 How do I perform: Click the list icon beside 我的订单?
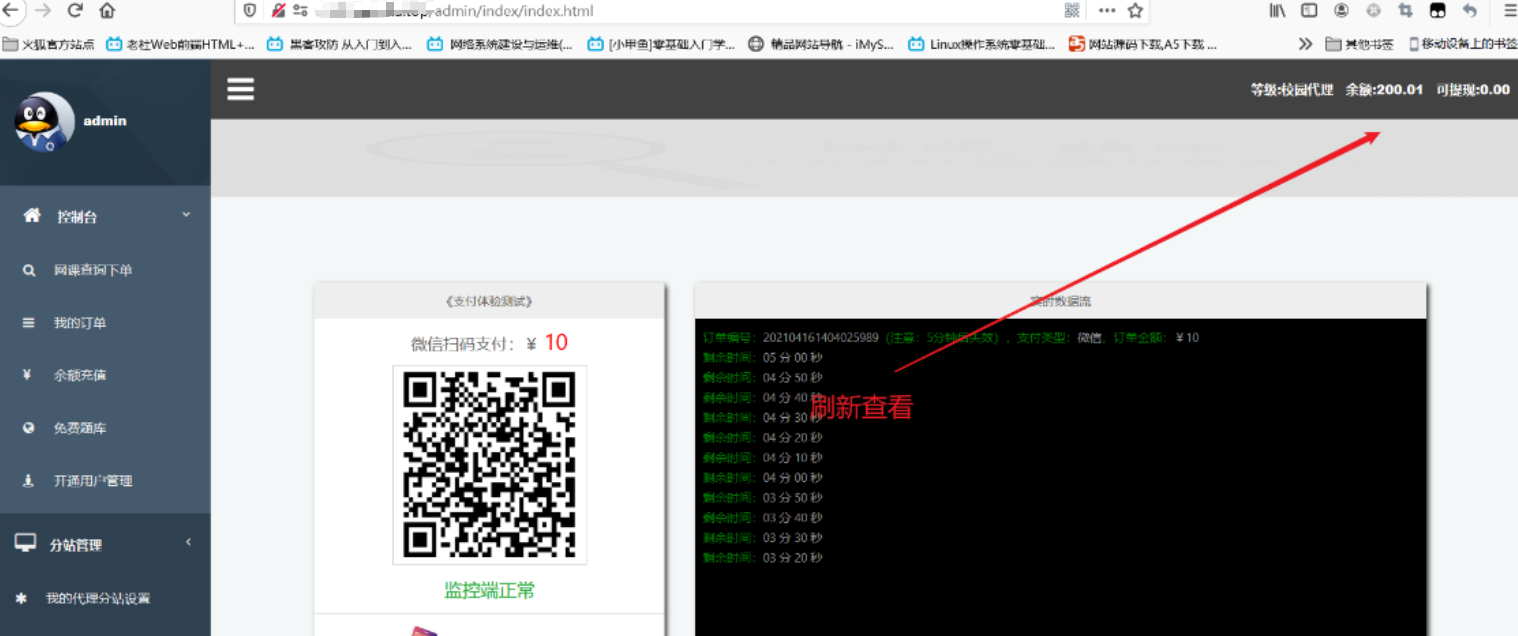[x=29, y=323]
